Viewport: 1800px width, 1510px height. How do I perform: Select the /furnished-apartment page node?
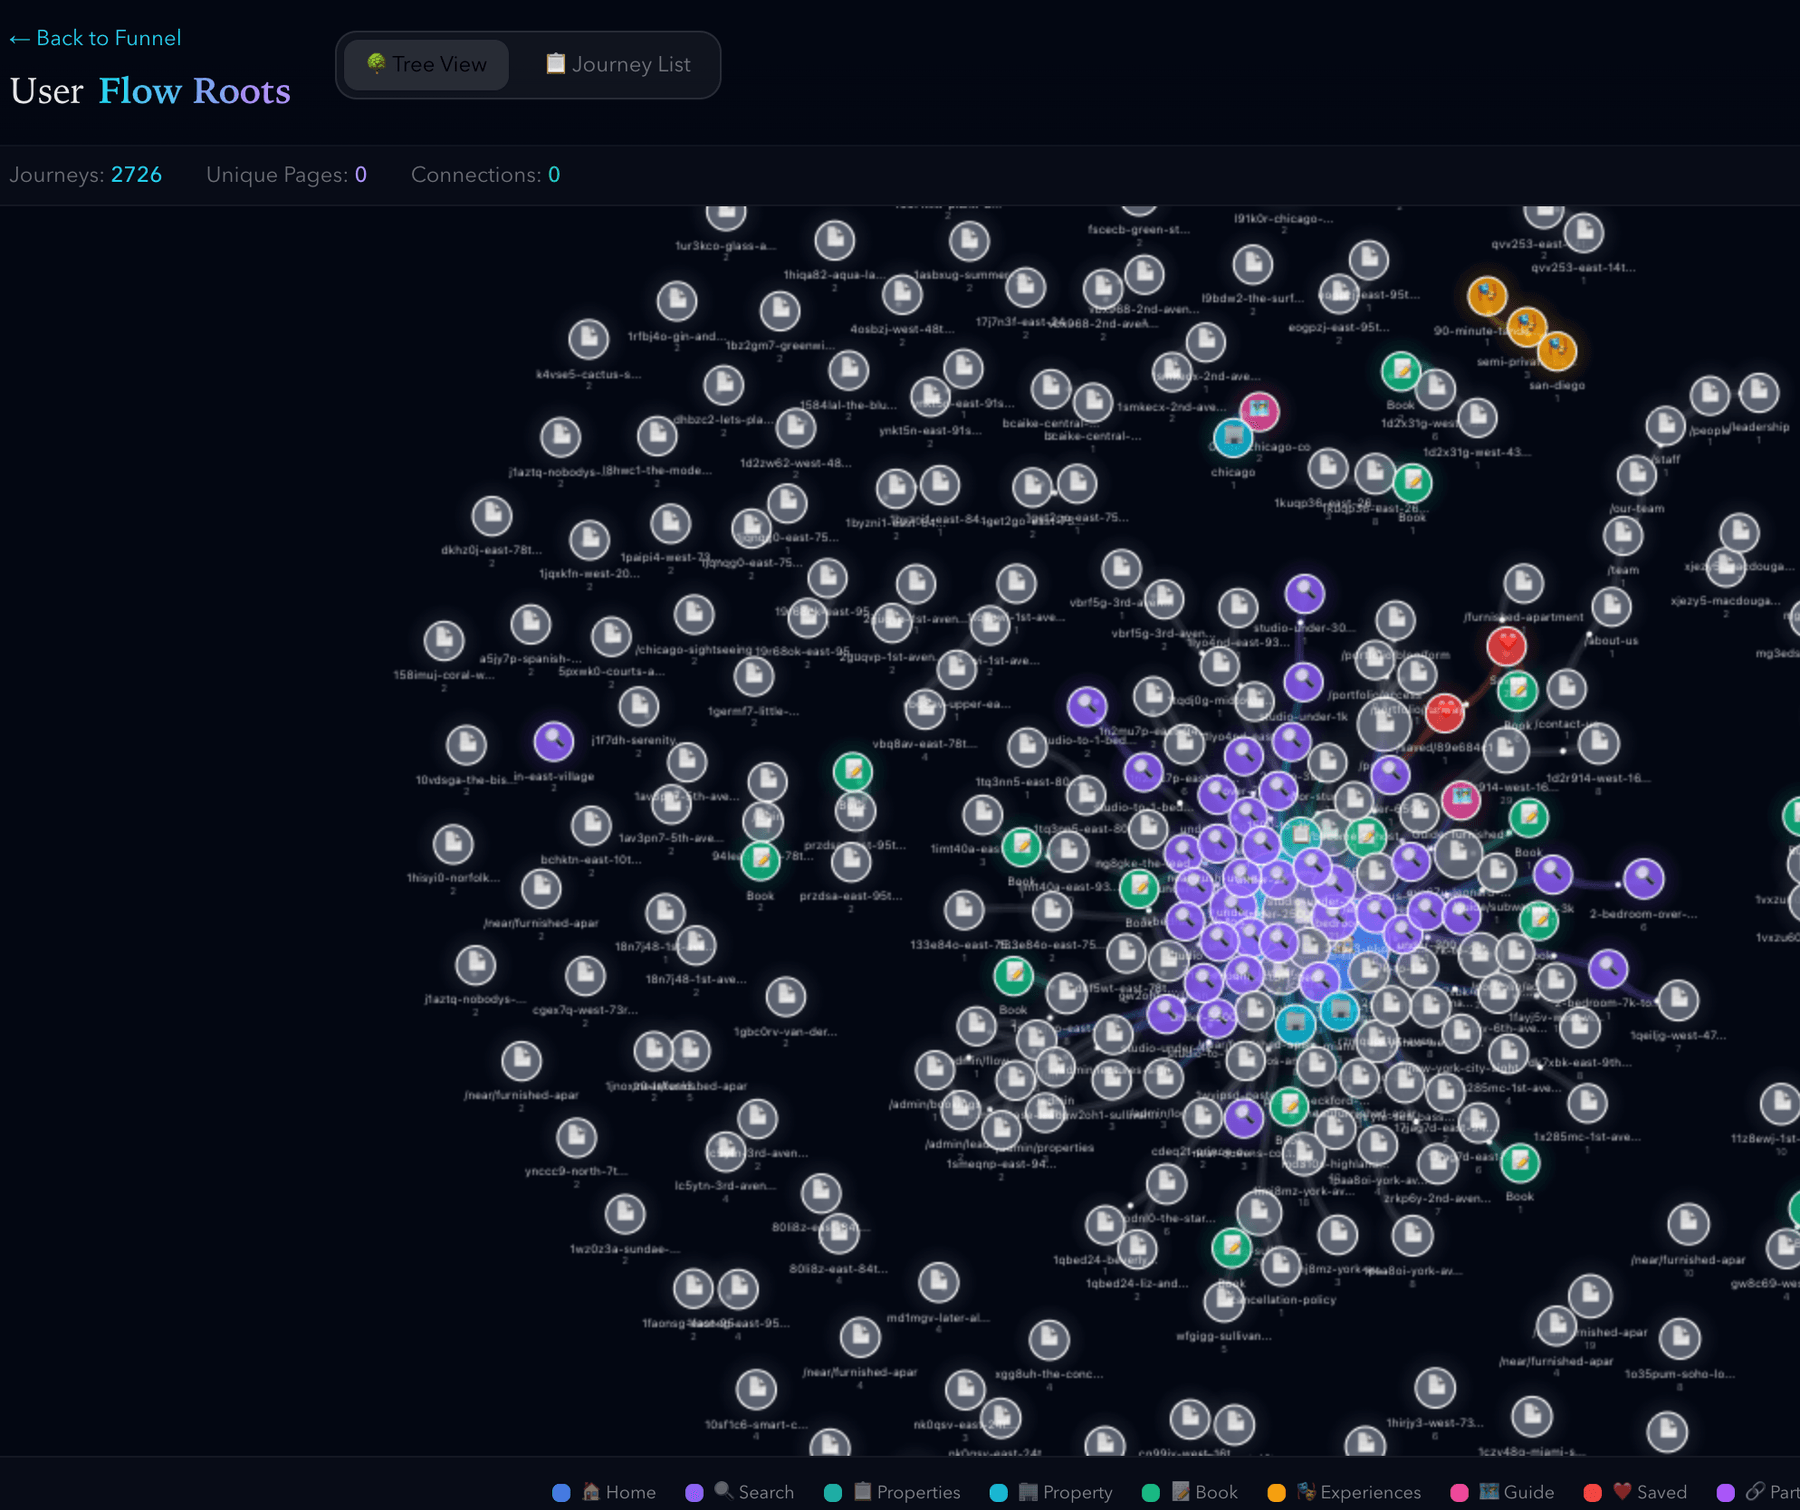[1523, 583]
